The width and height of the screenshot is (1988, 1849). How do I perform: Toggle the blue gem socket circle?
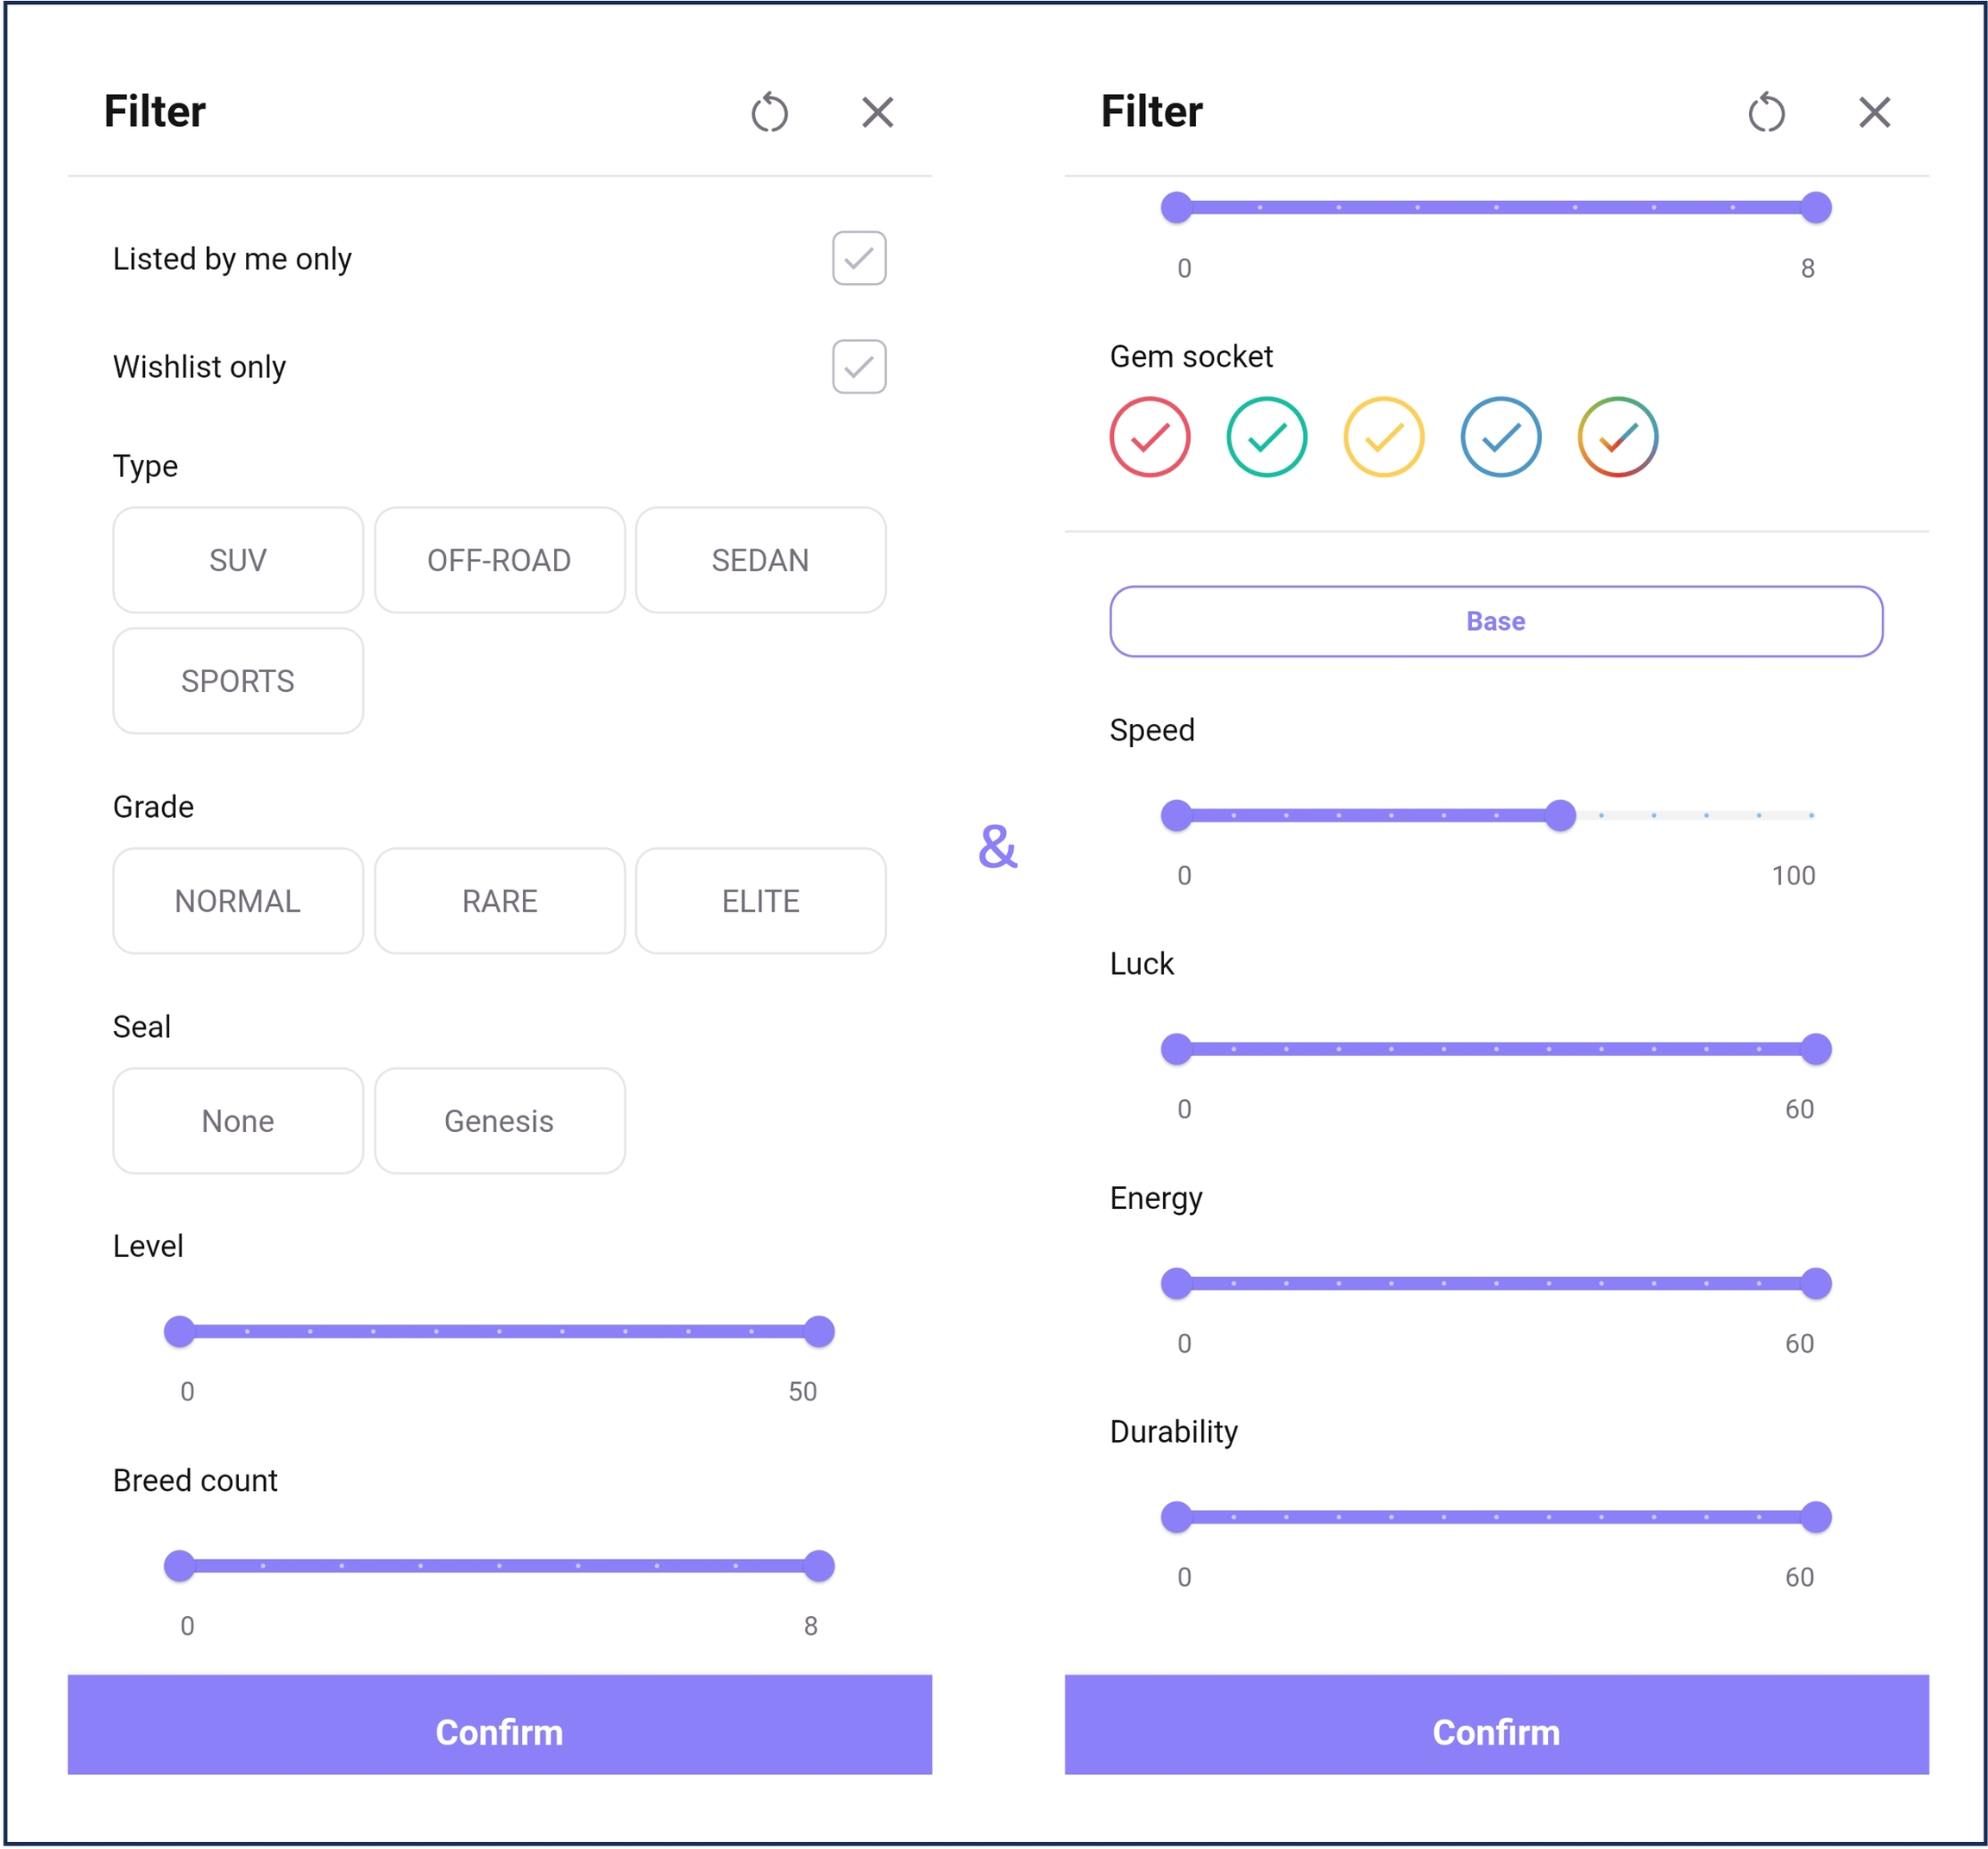click(1500, 437)
